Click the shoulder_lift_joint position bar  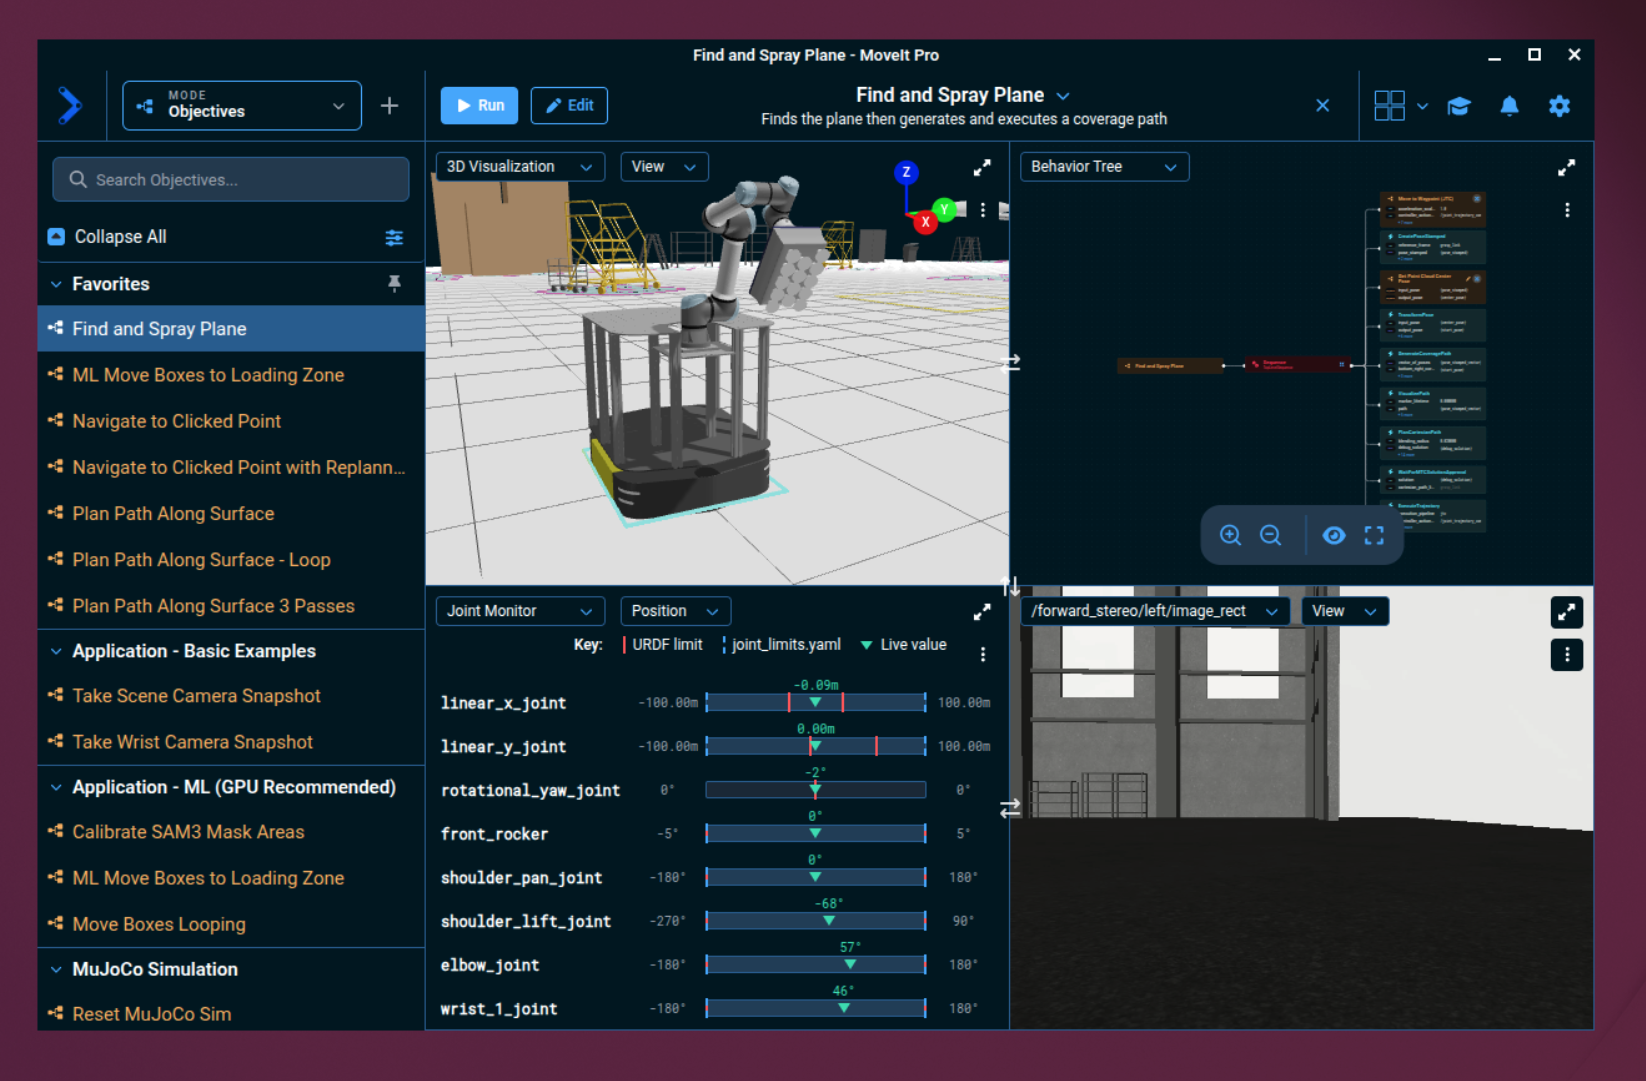(x=816, y=920)
